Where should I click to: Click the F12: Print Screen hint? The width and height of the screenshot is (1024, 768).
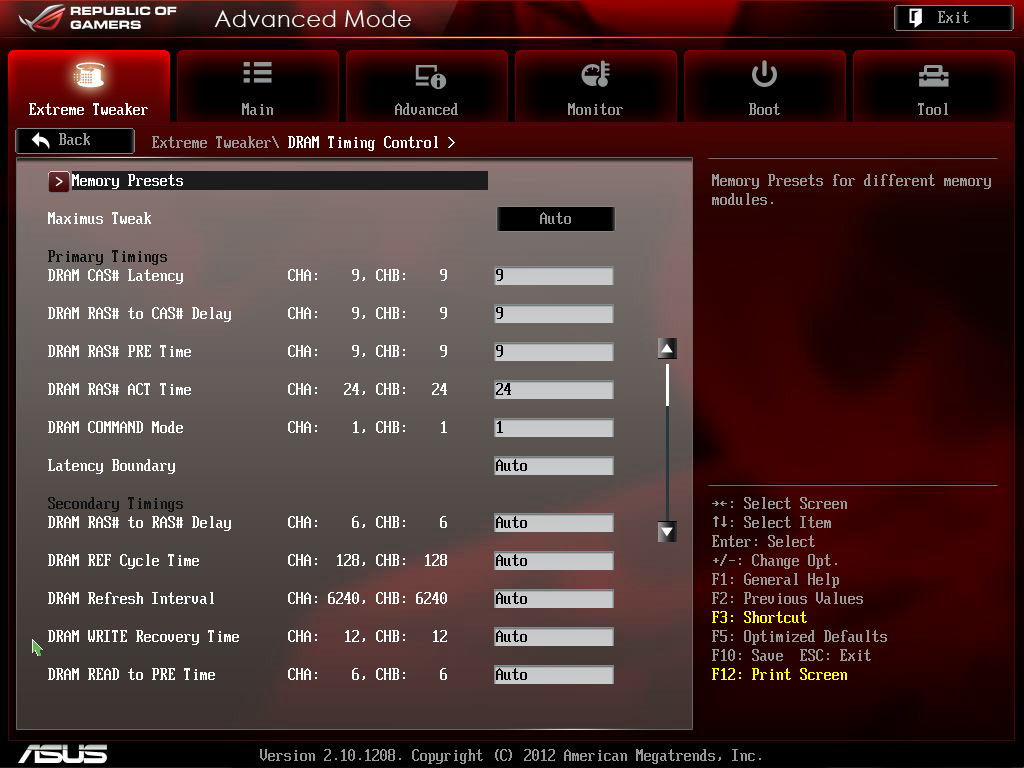[x=779, y=675]
